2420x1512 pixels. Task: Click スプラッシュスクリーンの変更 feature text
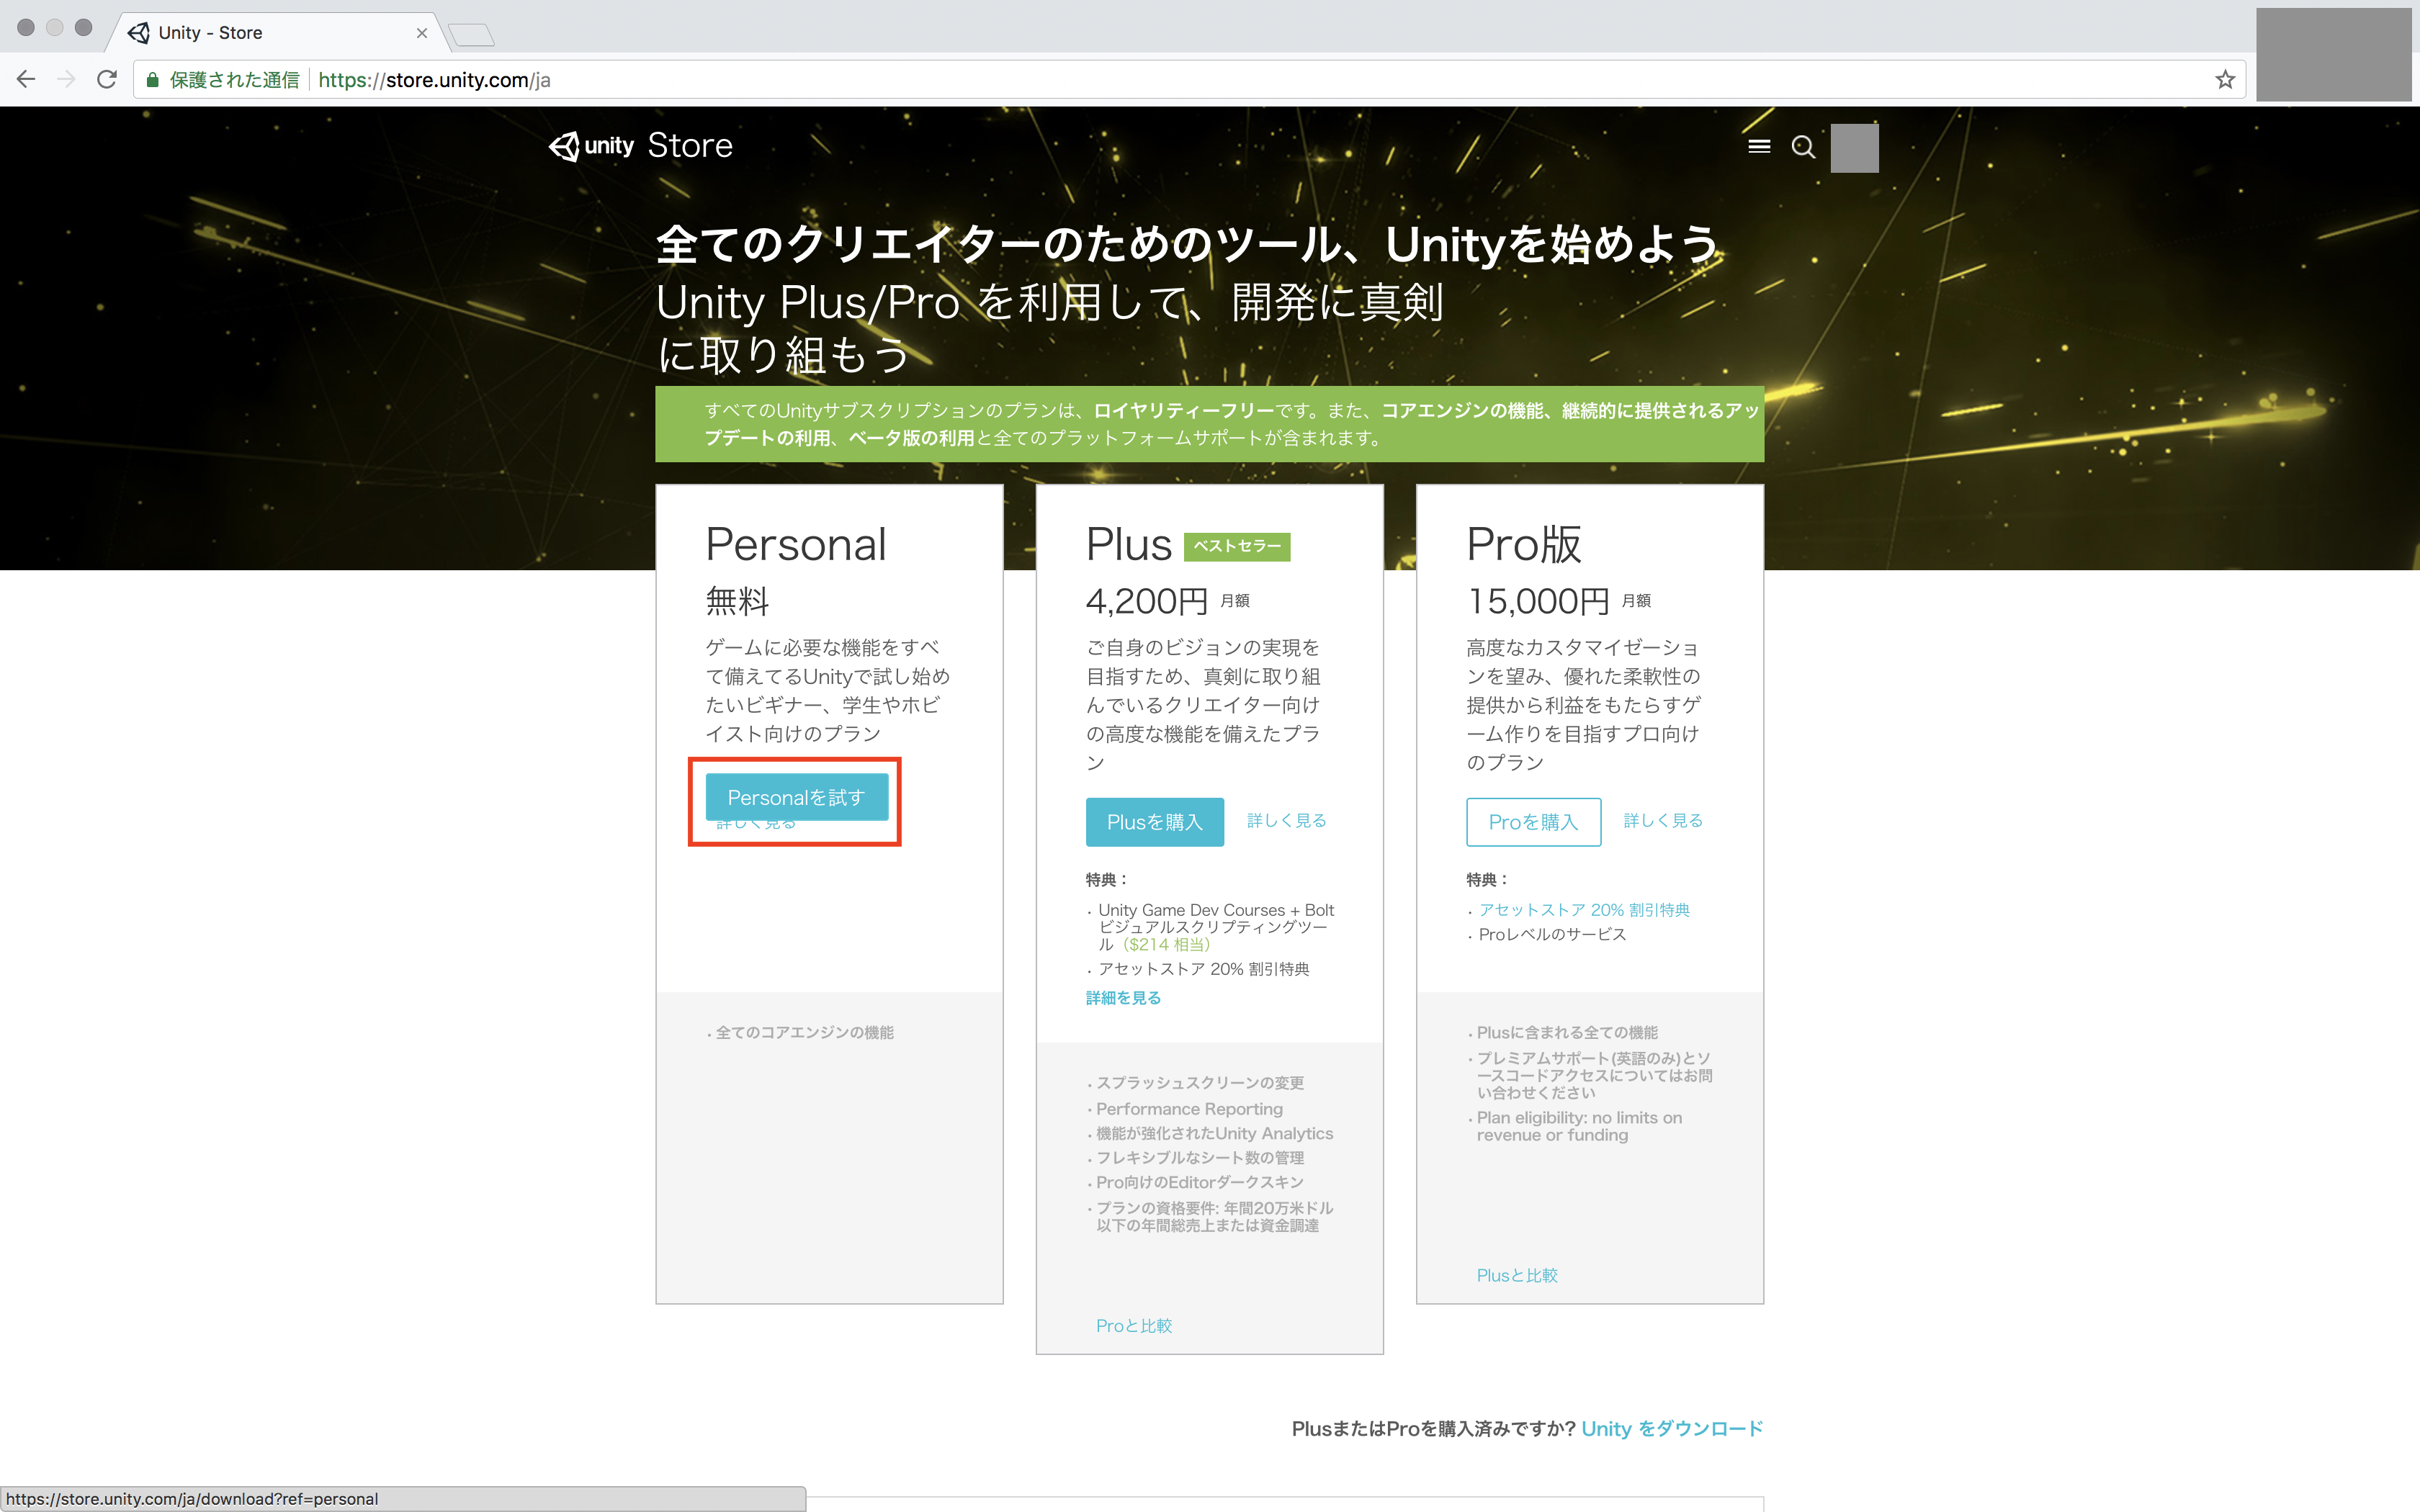point(1200,1083)
